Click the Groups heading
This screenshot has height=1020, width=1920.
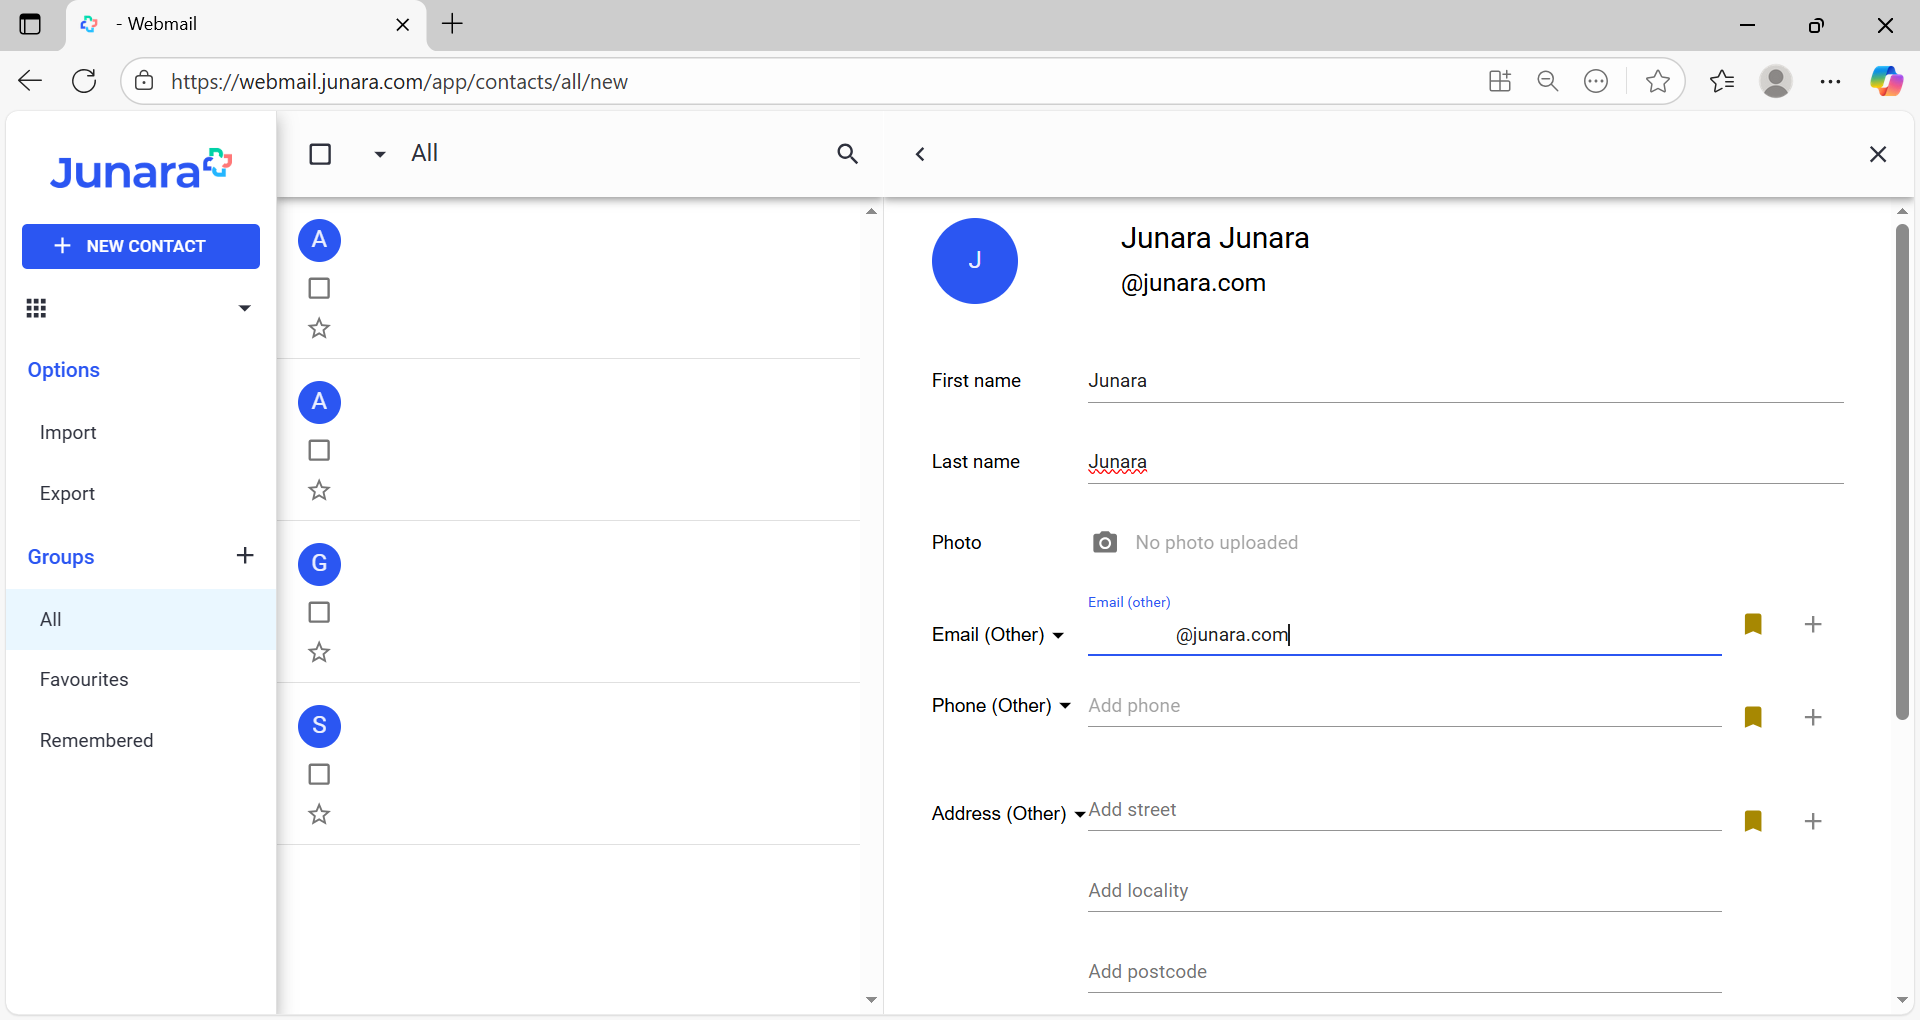pyautogui.click(x=61, y=557)
